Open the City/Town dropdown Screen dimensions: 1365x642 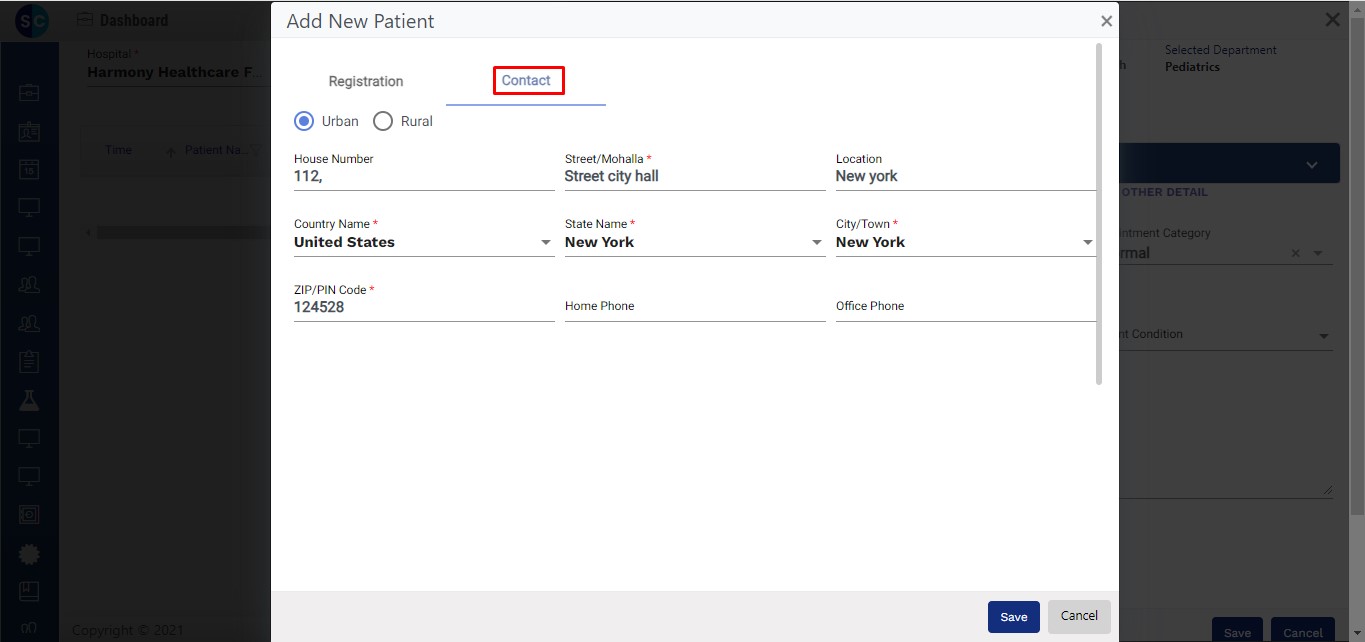point(1088,242)
